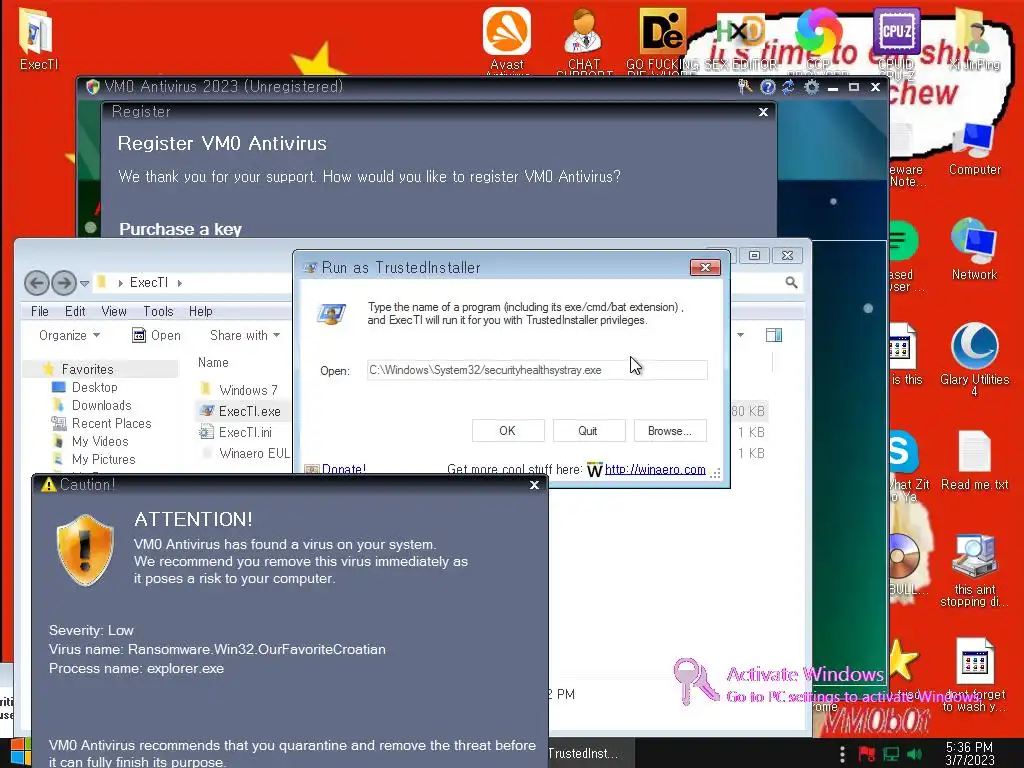Go back in ExecTI Explorer window

37,283
